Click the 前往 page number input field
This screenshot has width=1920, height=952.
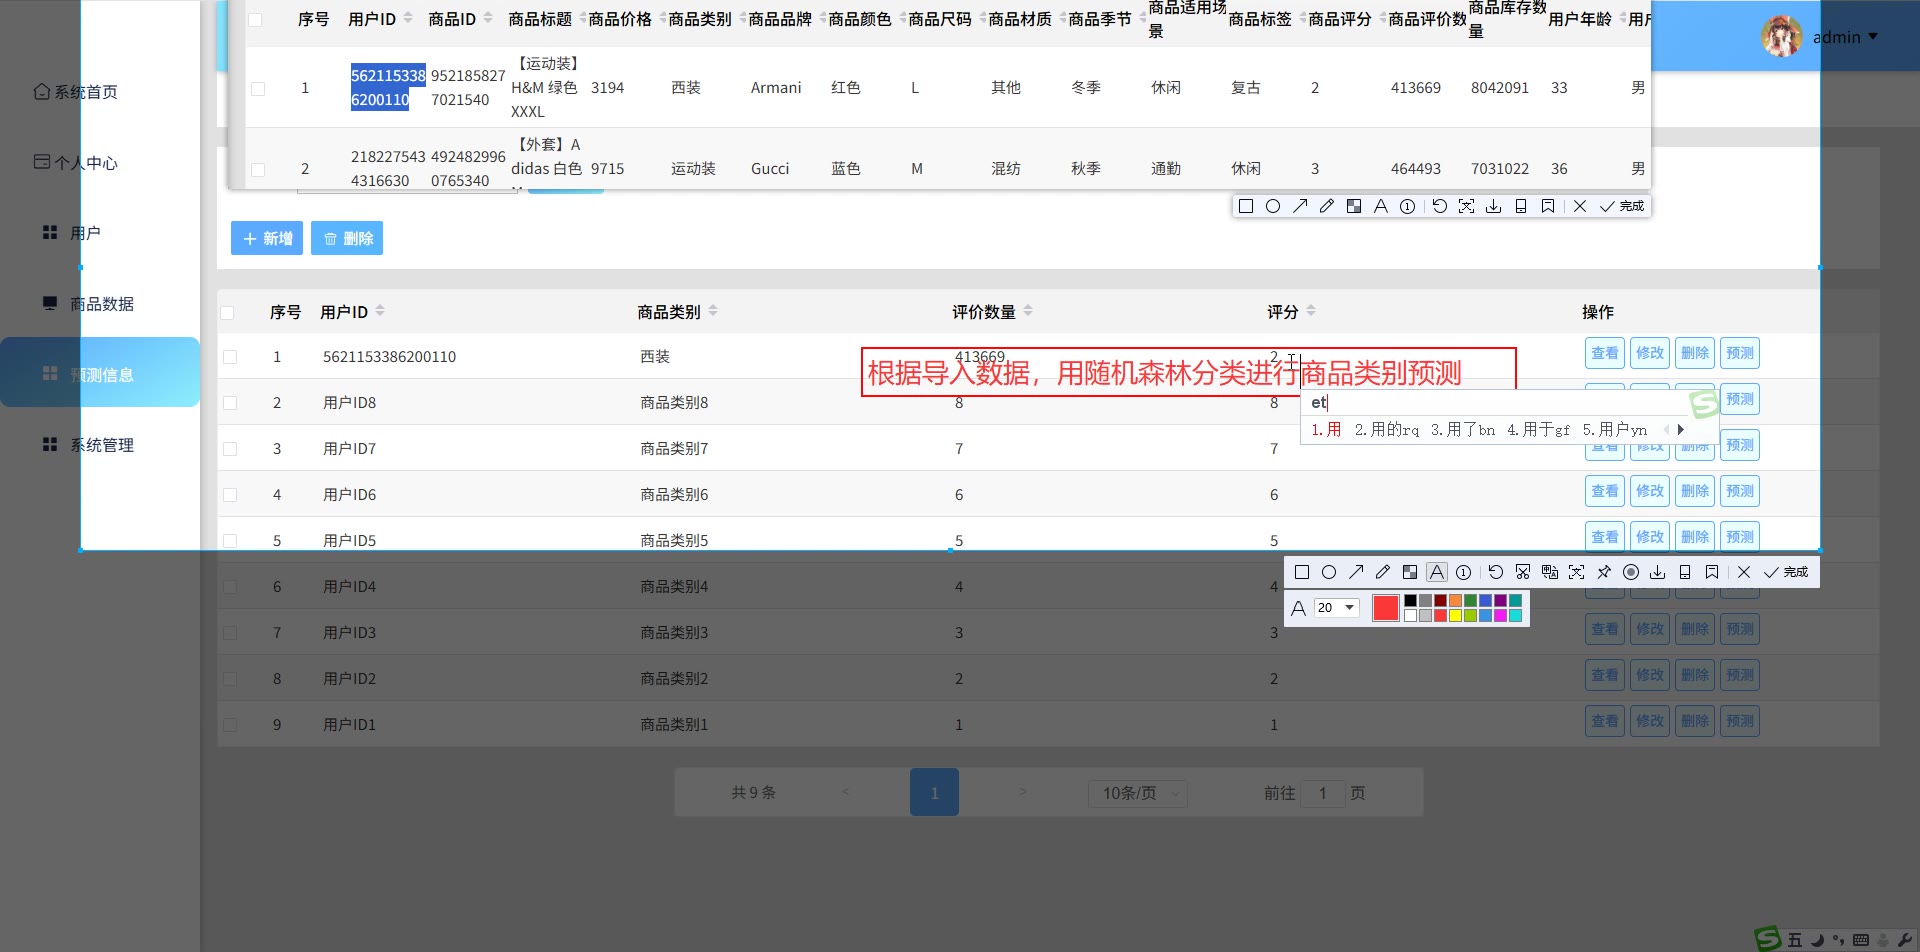[1322, 793]
